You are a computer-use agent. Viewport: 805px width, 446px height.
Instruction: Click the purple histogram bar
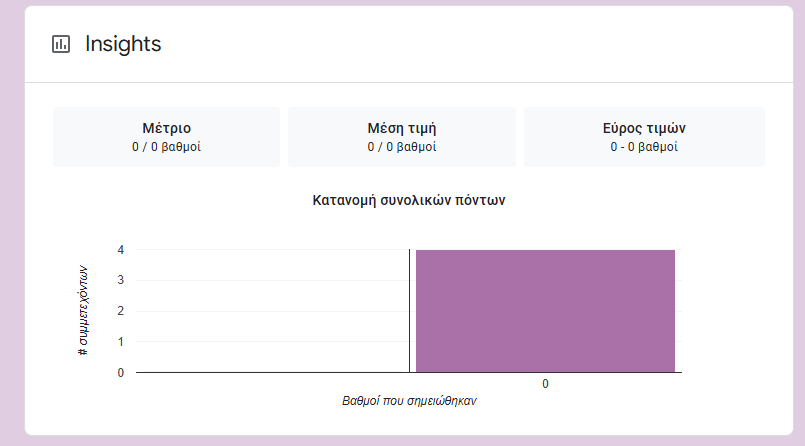545,311
